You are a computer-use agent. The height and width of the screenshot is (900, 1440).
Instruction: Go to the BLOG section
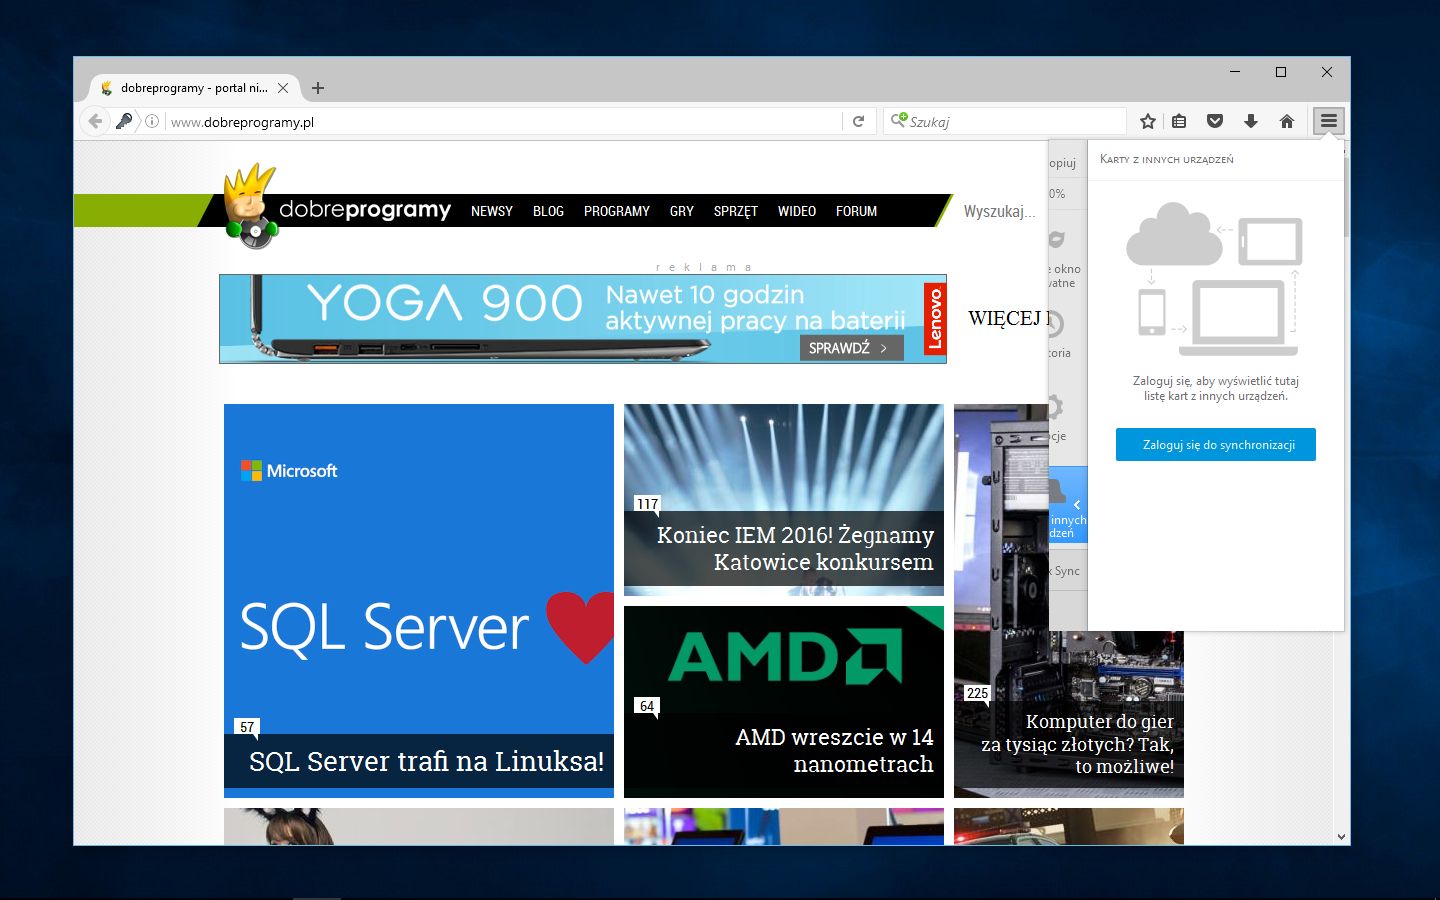[548, 211]
